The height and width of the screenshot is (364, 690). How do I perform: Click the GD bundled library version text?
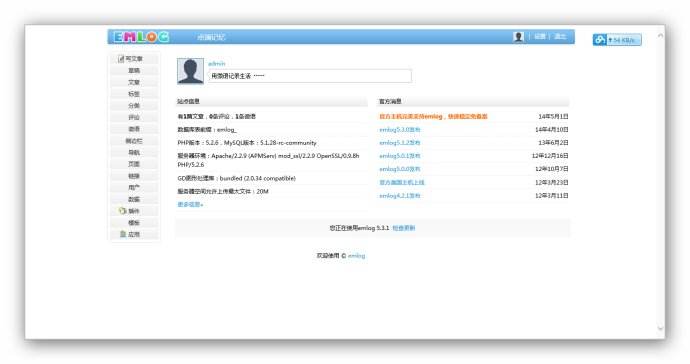click(236, 178)
